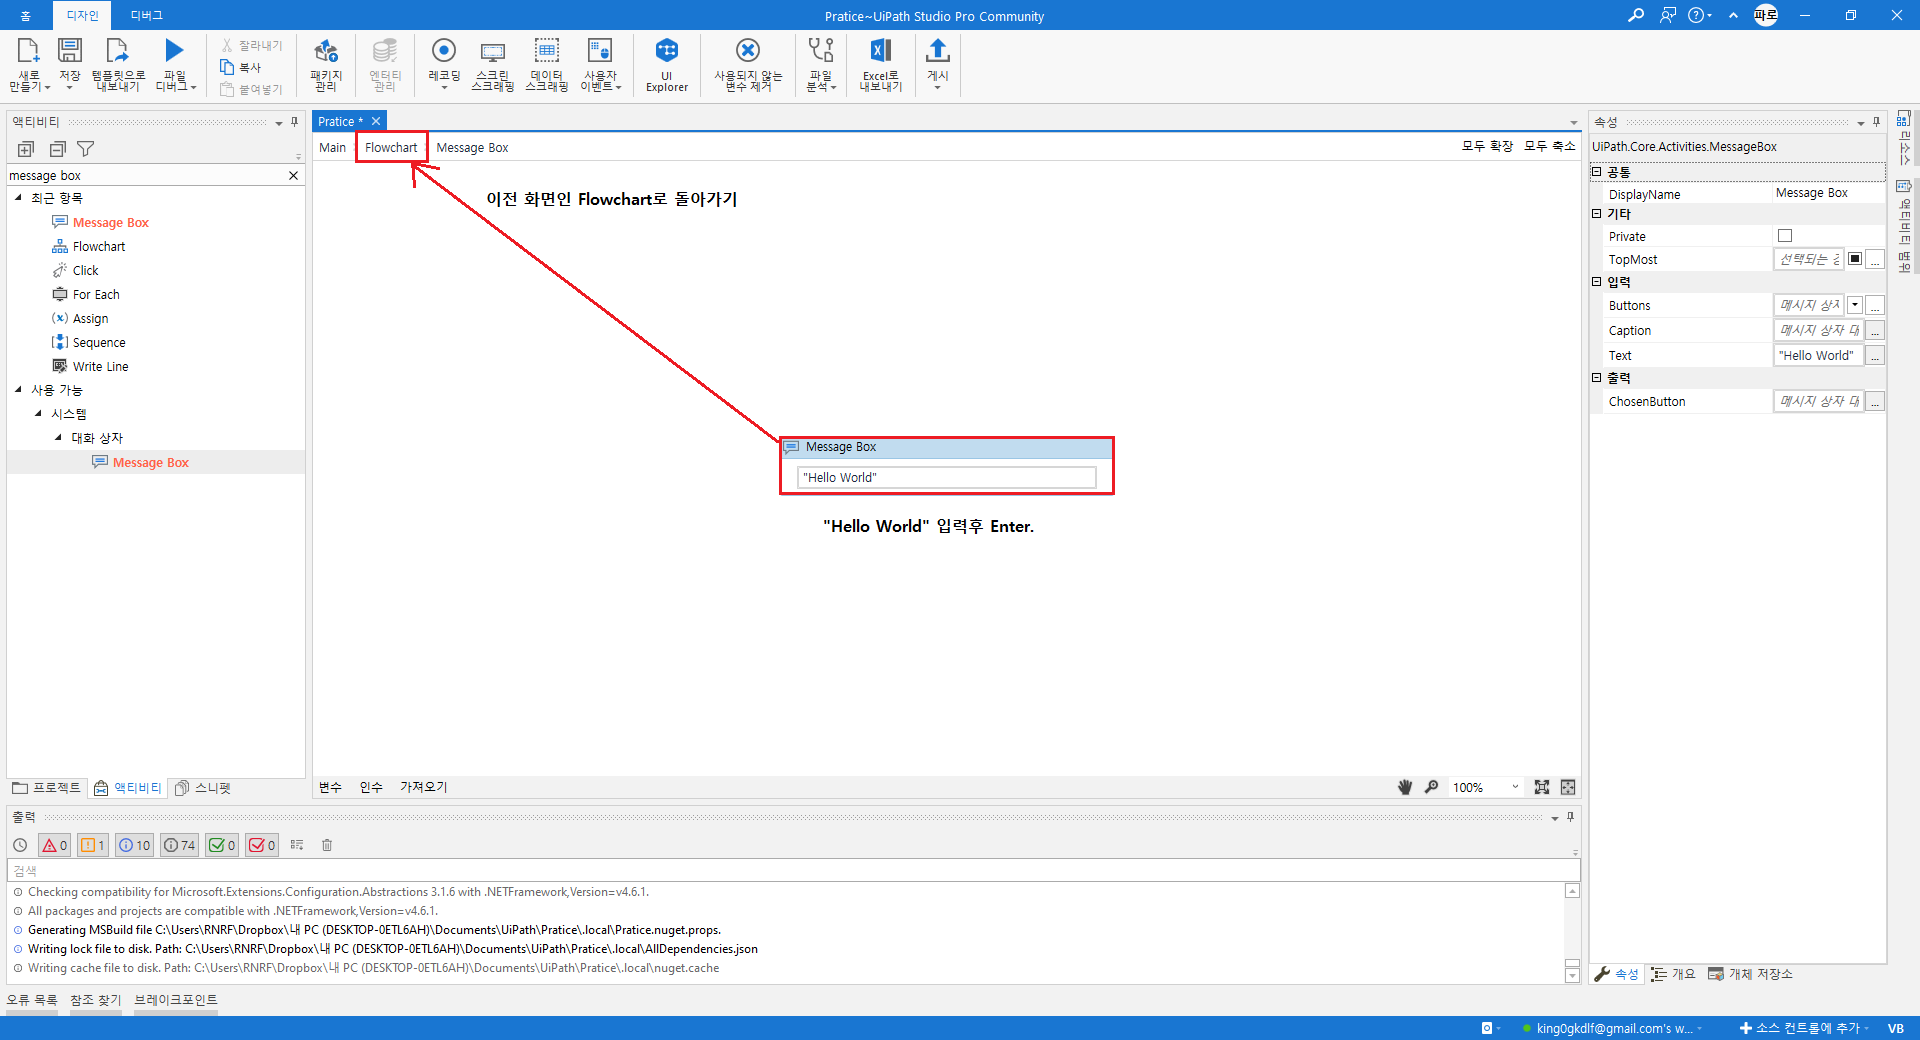The height and width of the screenshot is (1040, 1920).
Task: Open the zoom 100% dropdown
Action: click(x=1515, y=787)
